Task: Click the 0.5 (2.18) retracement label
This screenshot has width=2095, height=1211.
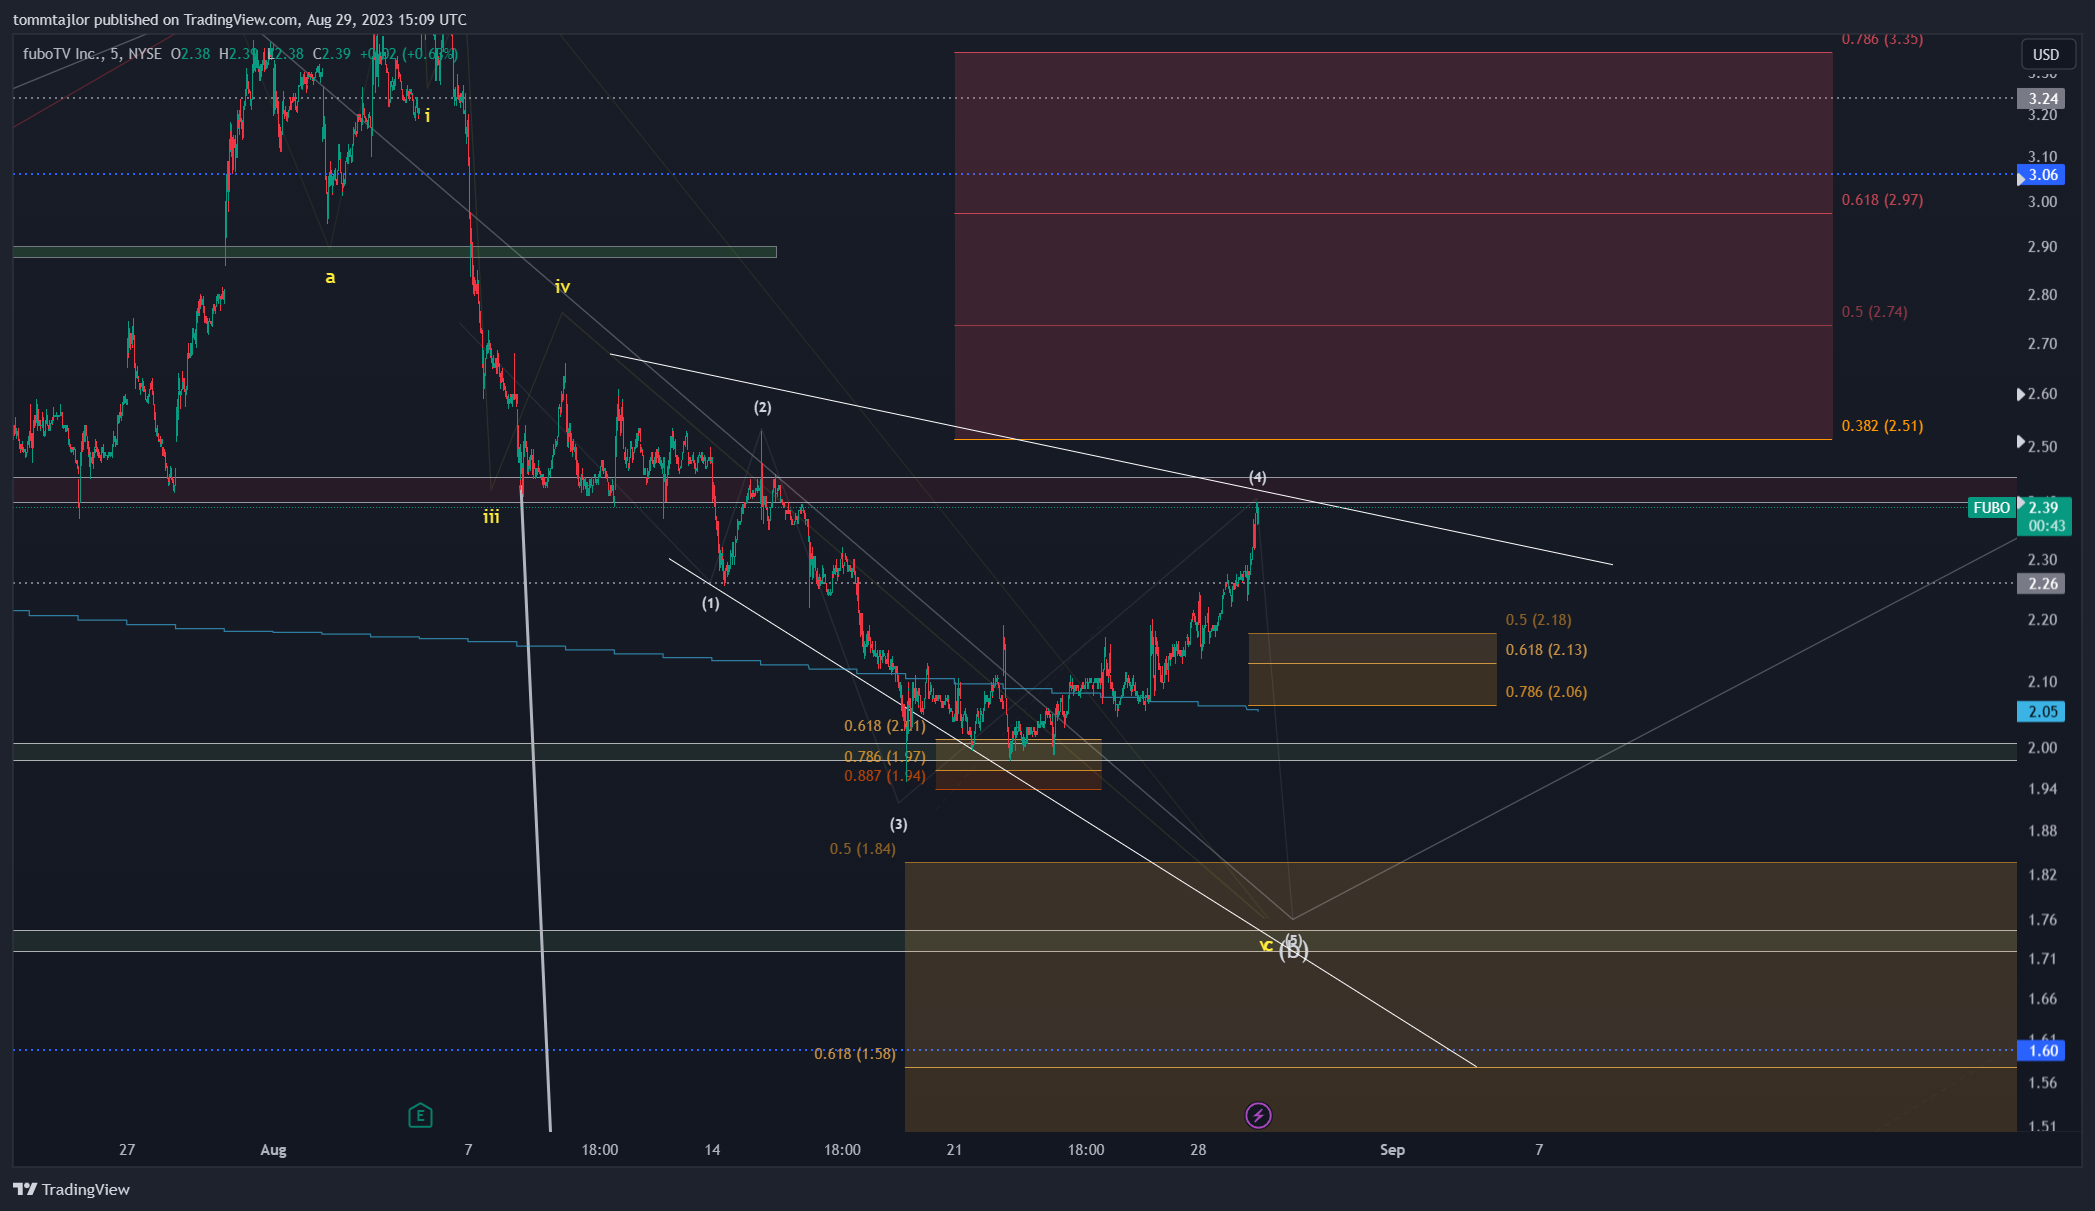Action: tap(1538, 620)
